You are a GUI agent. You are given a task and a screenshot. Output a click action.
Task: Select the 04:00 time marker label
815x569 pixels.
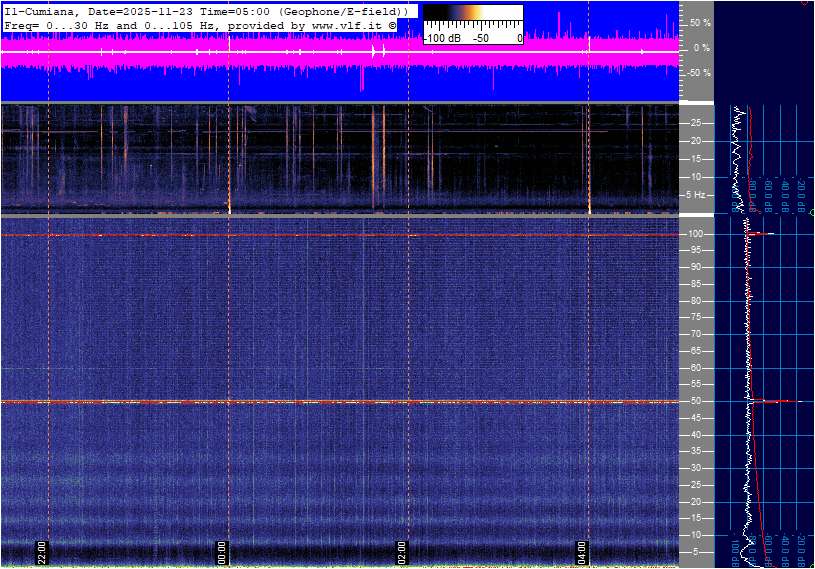pyautogui.click(x=582, y=553)
